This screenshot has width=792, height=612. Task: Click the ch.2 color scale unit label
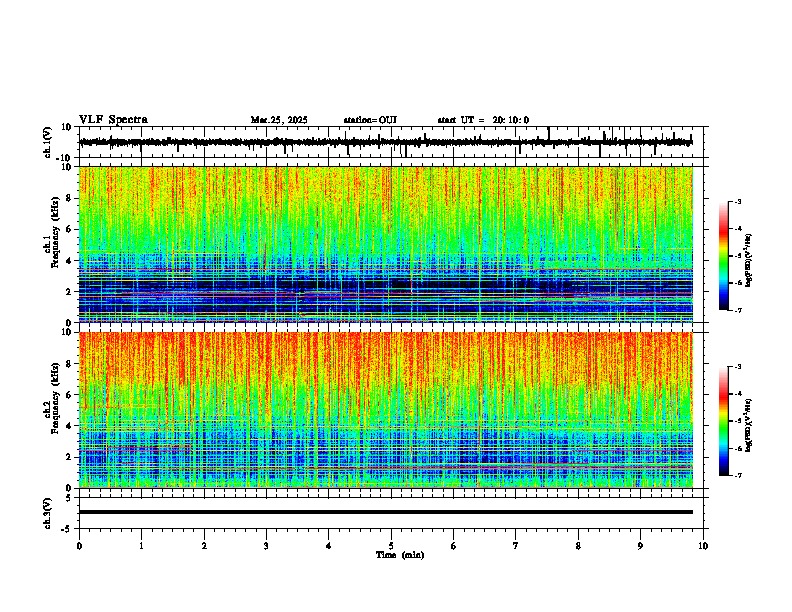pos(748,425)
